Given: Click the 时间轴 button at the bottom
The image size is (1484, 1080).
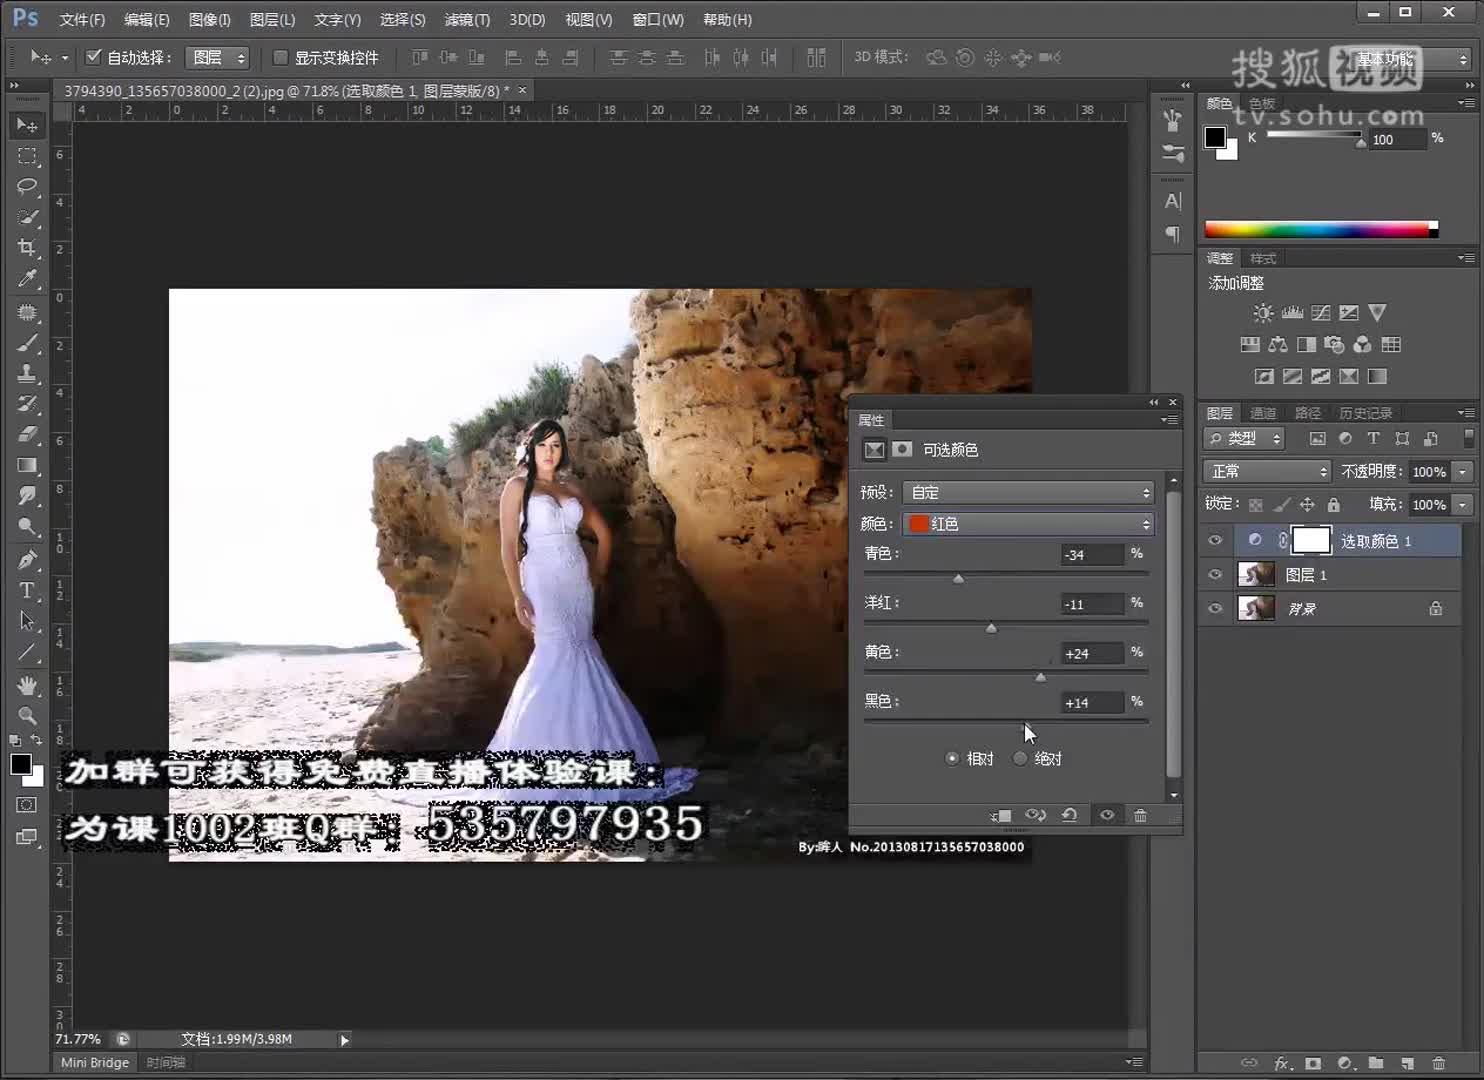Looking at the screenshot, I should [164, 1062].
